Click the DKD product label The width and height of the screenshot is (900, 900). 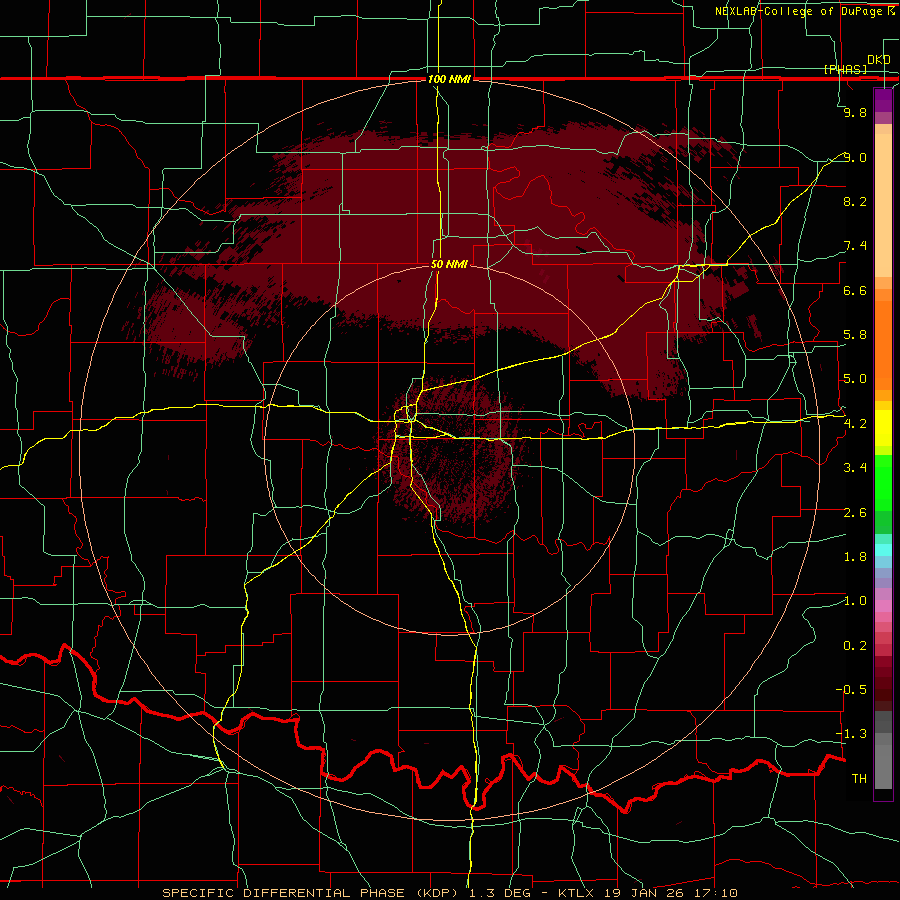click(x=879, y=59)
